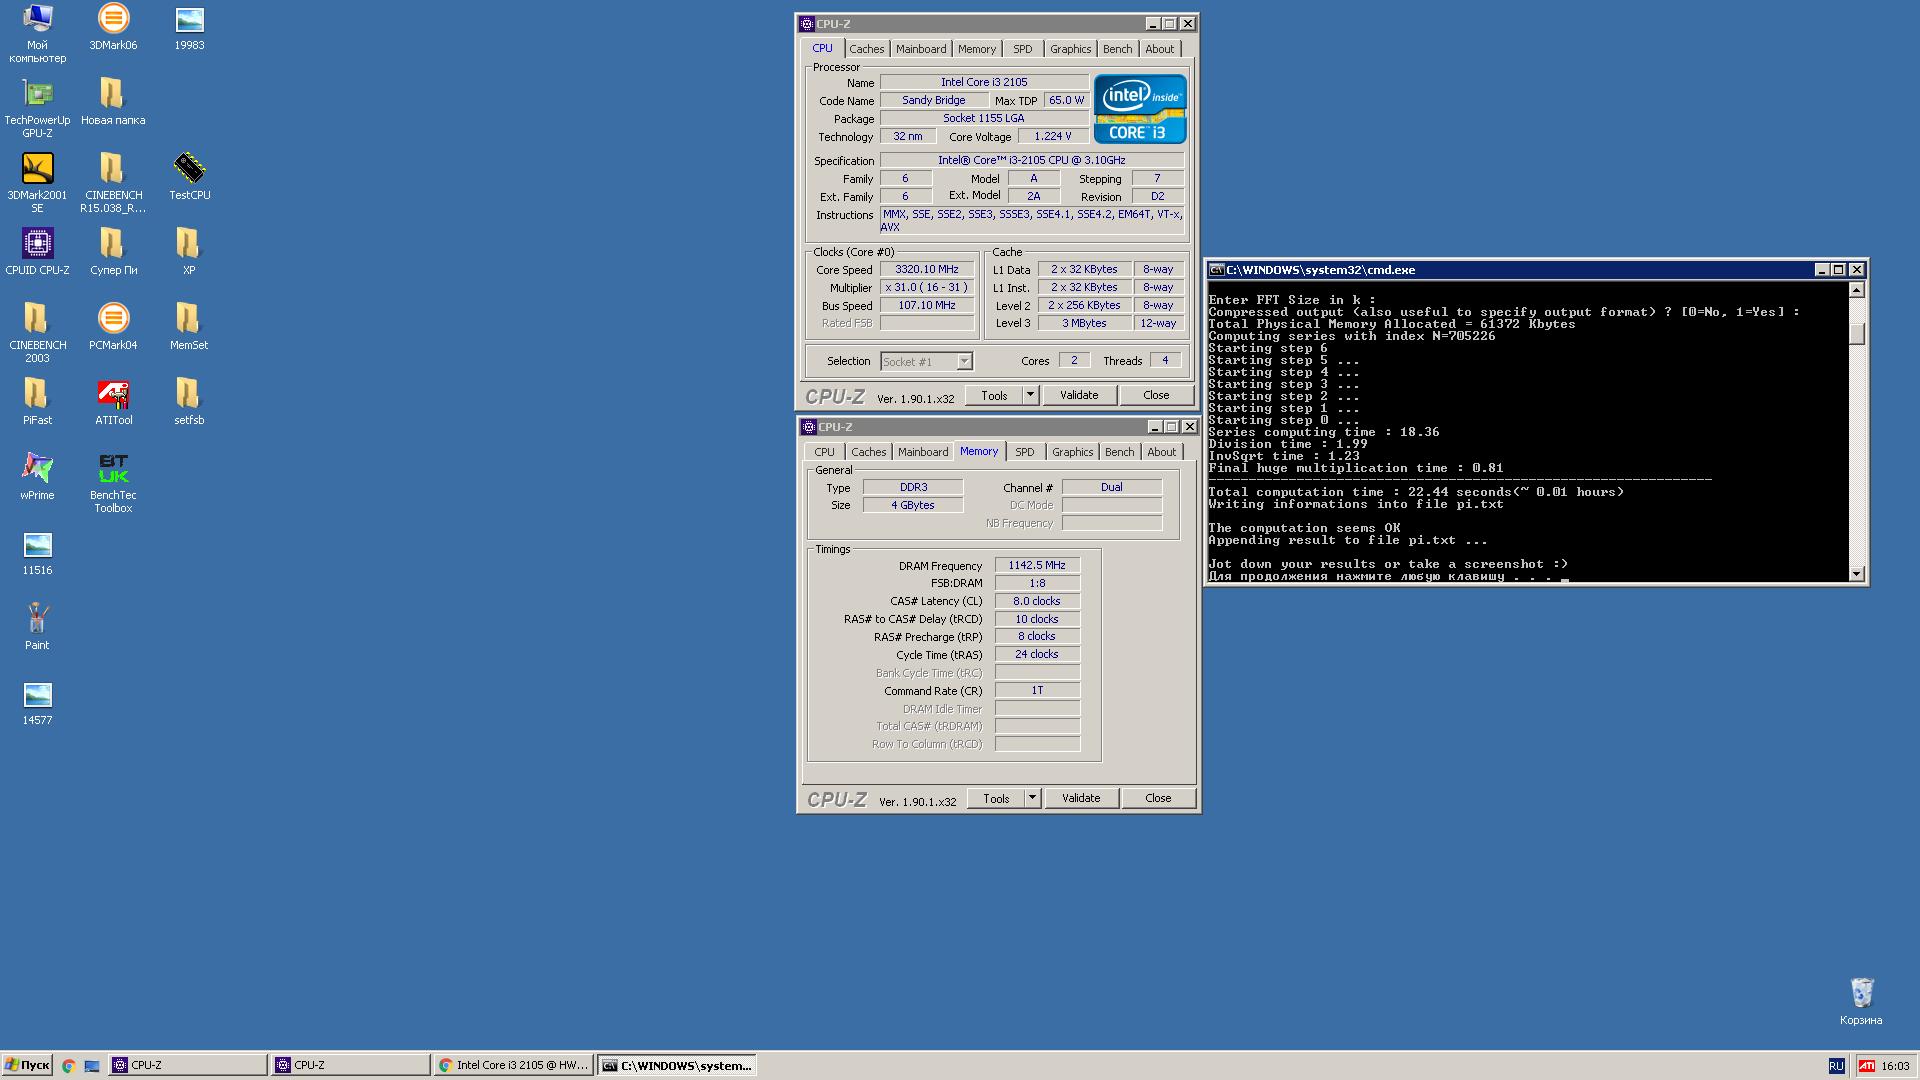1920x1080 pixels.
Task: Click scroll up arrow in cmd window
Action: [x=1857, y=290]
